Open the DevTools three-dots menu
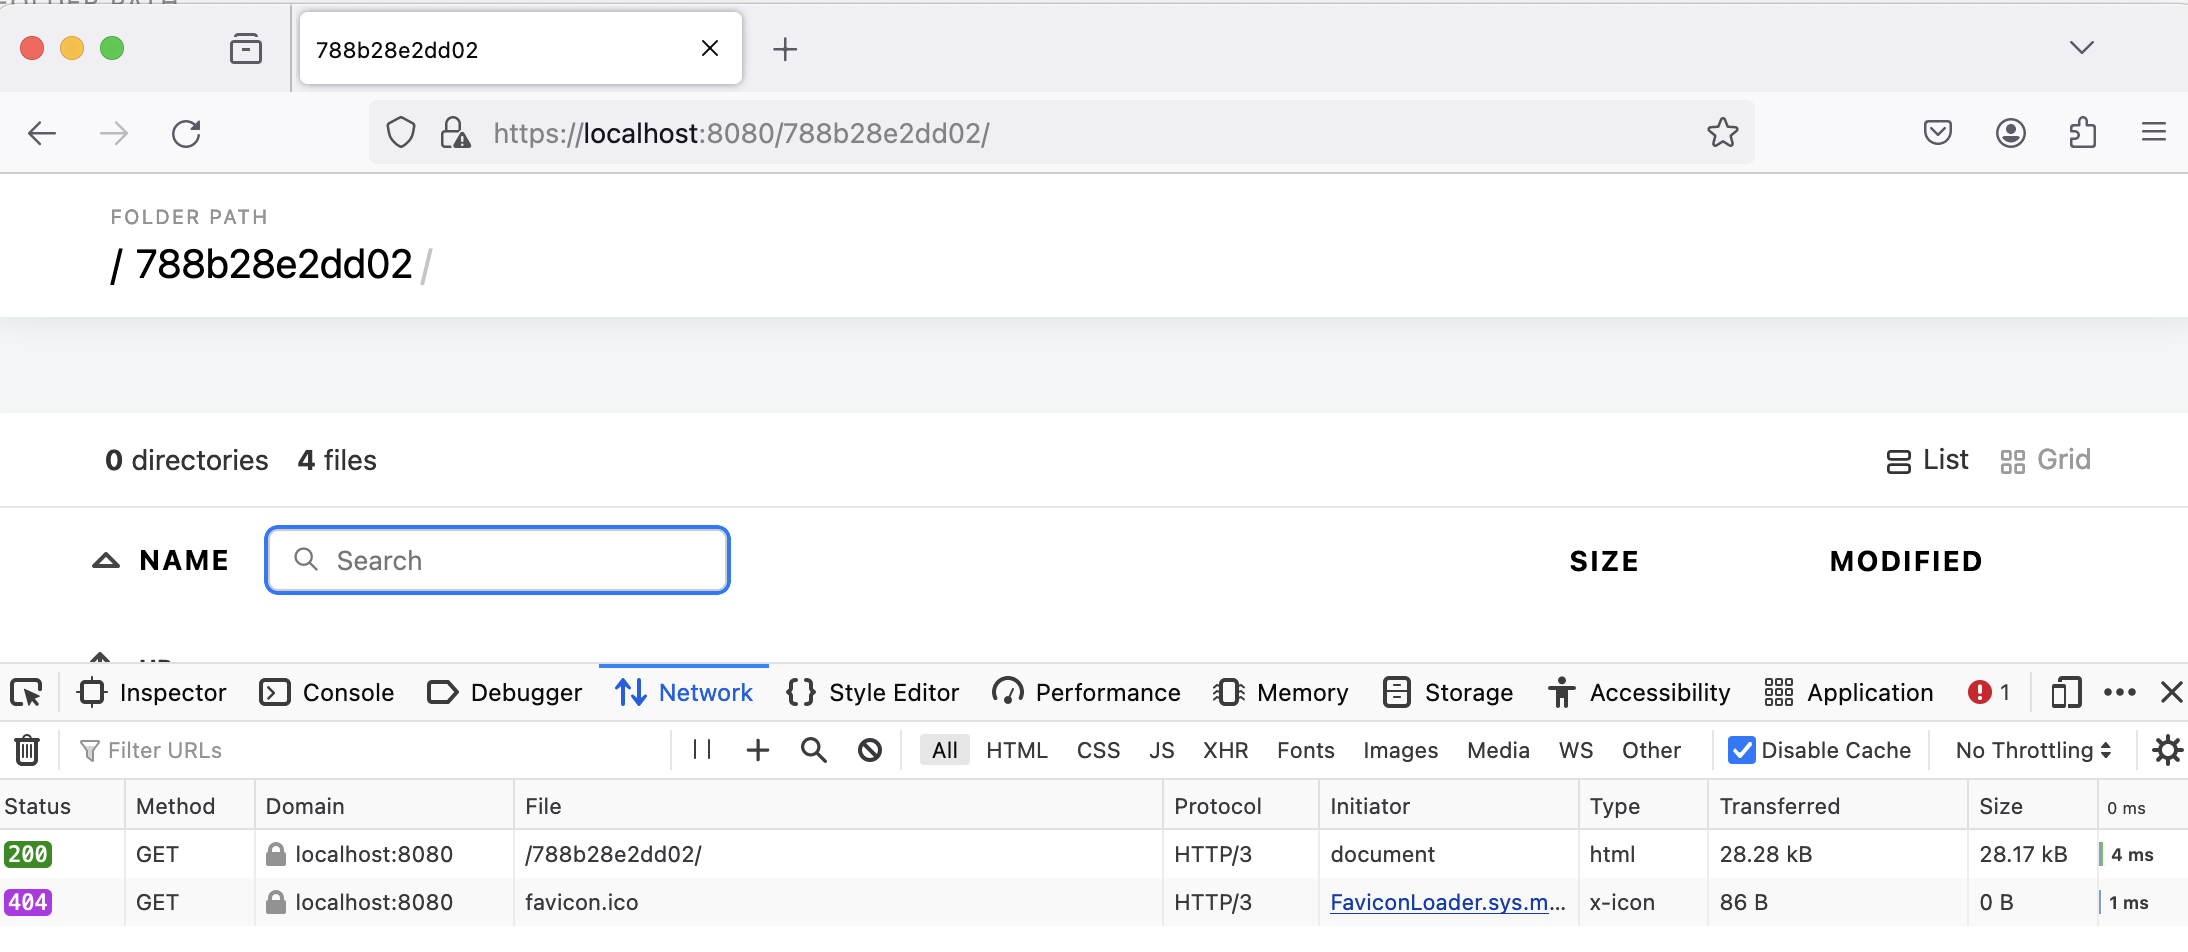This screenshot has width=2188, height=952. 2119,692
